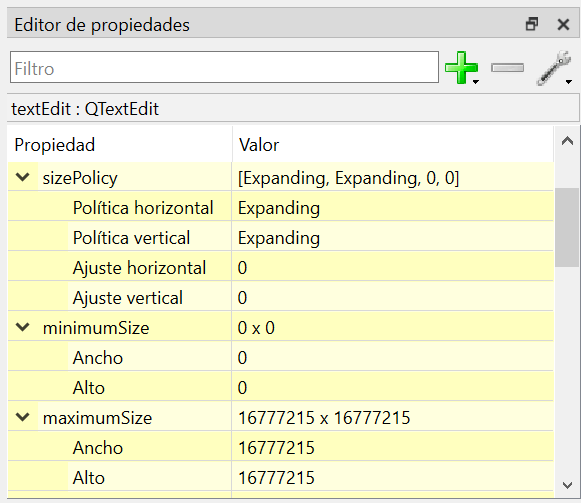Collapse the minimumSize property group

coord(23,327)
